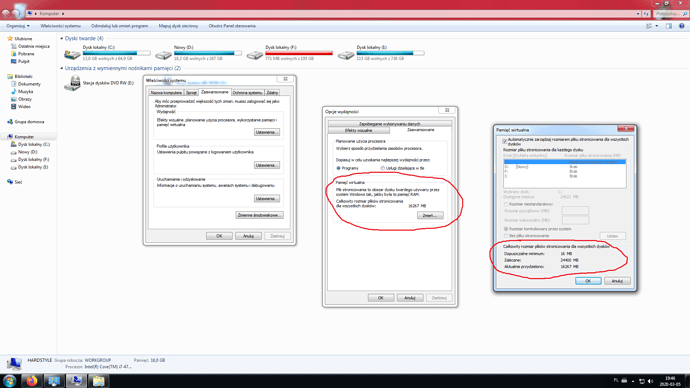Change view with the view icon
Screen dimensions: 690x388
click(x=649, y=26)
